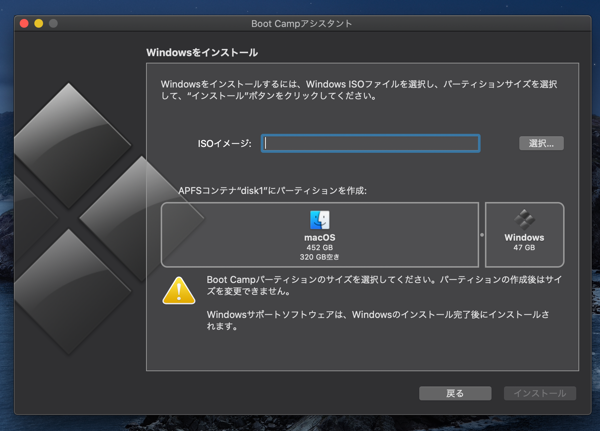Image resolution: width=600 pixels, height=431 pixels.
Task: Select the Windows 47 GB size text
Action: pyautogui.click(x=524, y=248)
